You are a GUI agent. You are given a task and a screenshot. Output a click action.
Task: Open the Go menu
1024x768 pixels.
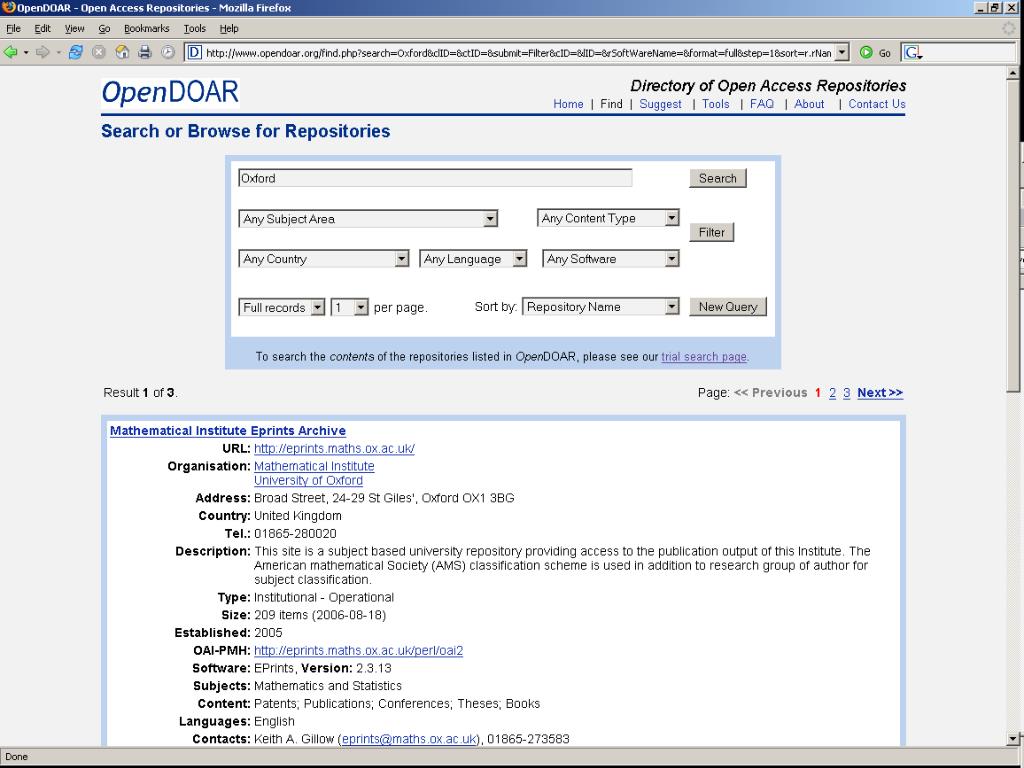pos(104,29)
